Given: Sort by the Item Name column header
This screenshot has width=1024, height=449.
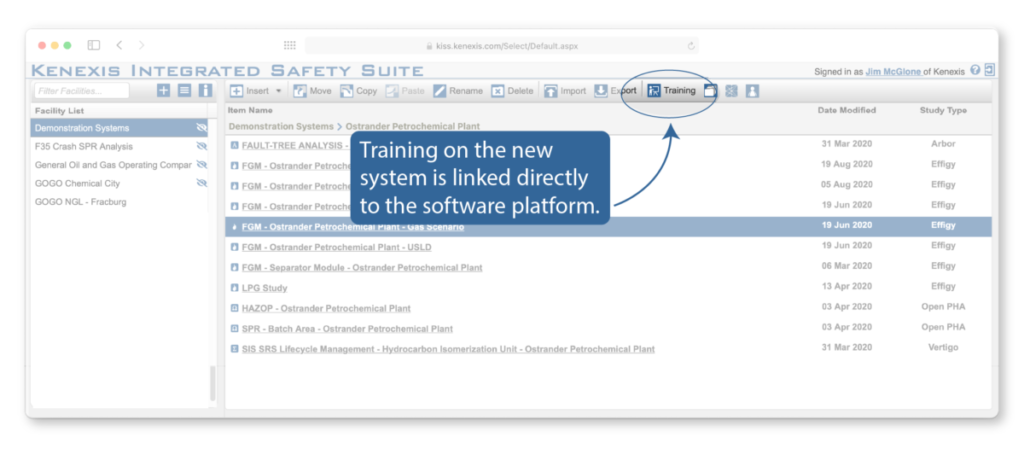Looking at the screenshot, I should (250, 110).
